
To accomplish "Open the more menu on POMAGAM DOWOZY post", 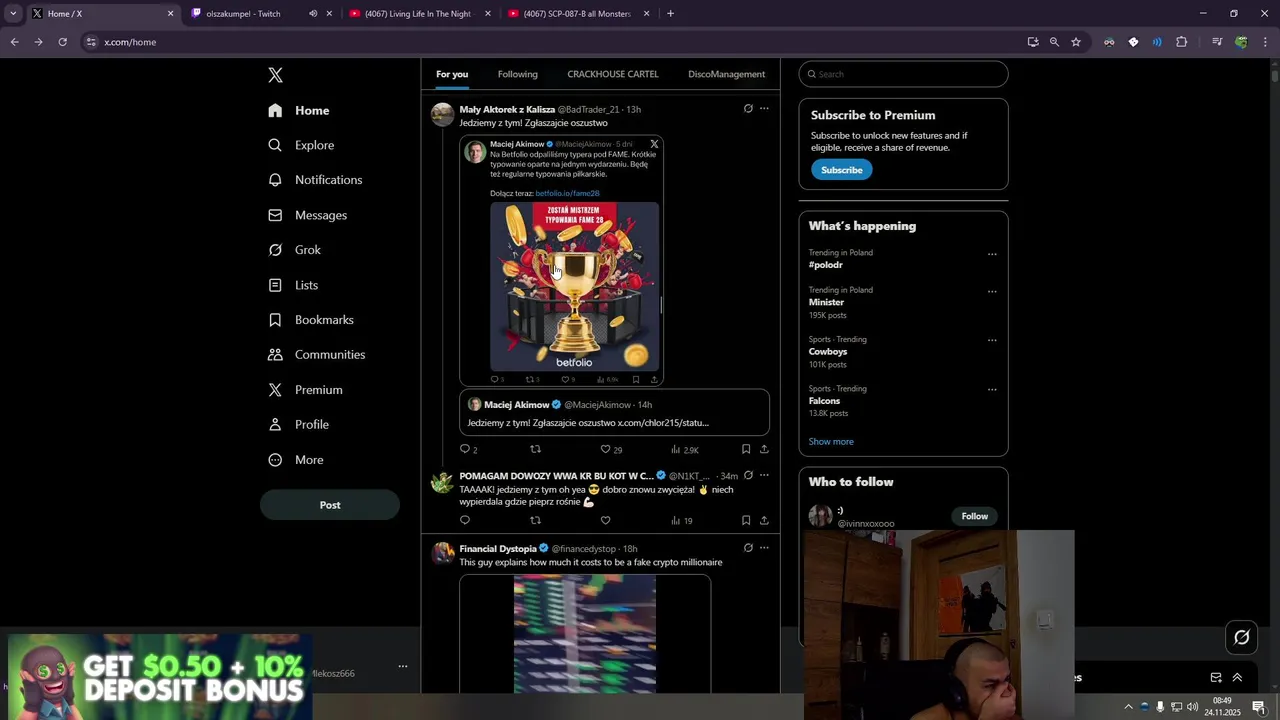I will pyautogui.click(x=764, y=476).
